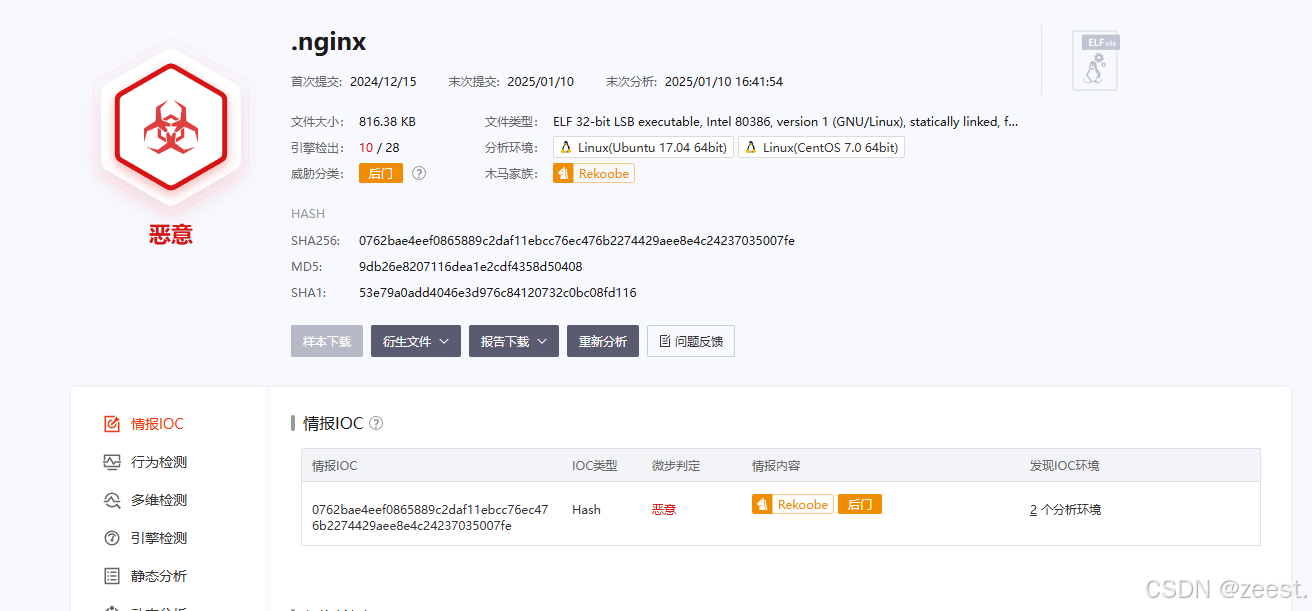This screenshot has width=1312, height=611.
Task: Click the hash in the 情报IOC table row
Action: pos(430,517)
